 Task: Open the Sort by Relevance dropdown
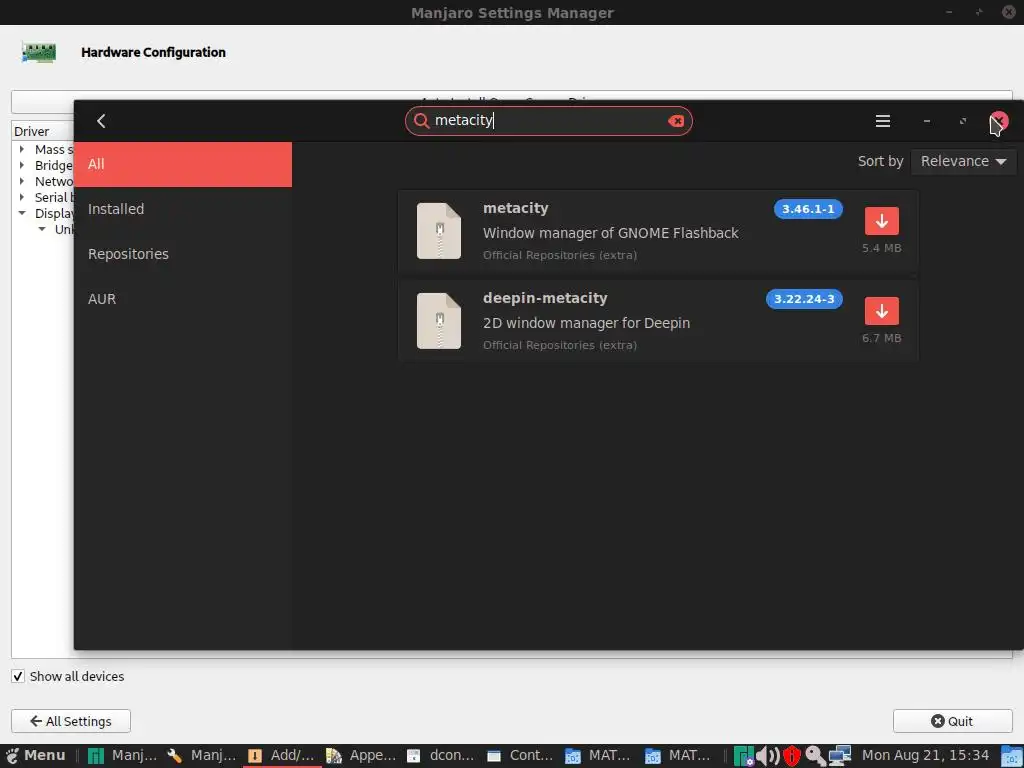tap(963, 161)
